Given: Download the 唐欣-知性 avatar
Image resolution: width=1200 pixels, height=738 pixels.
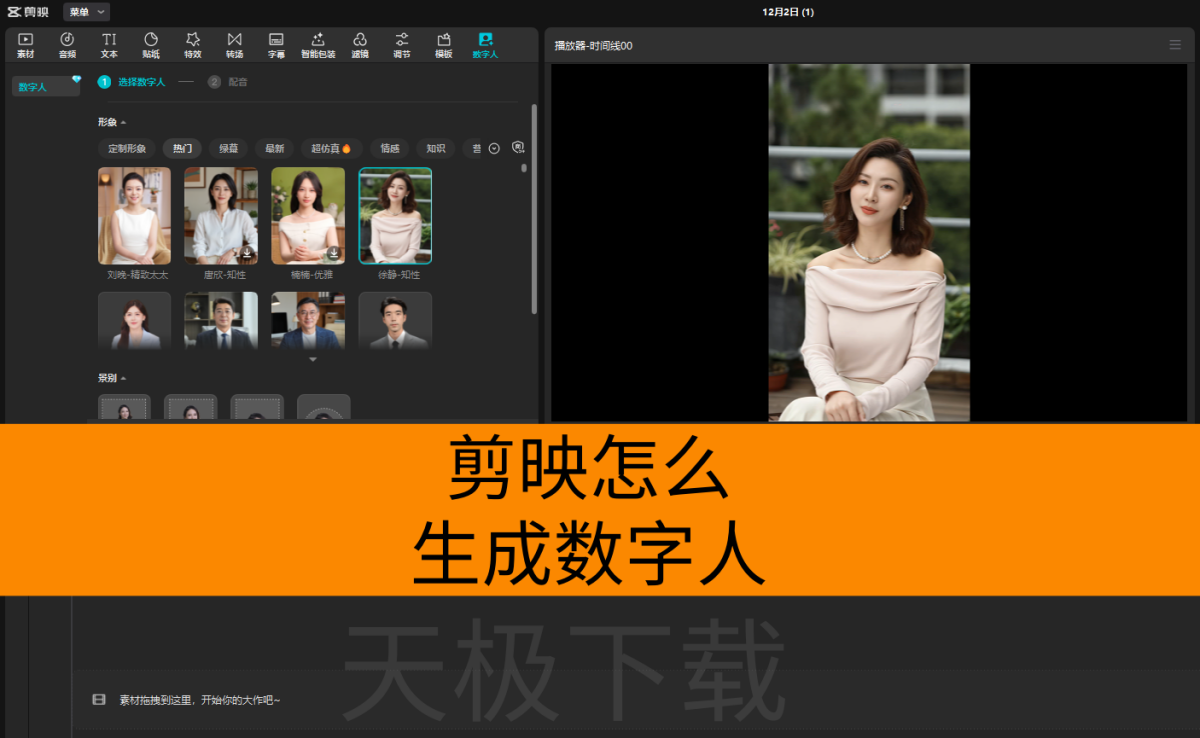Looking at the screenshot, I should [247, 253].
